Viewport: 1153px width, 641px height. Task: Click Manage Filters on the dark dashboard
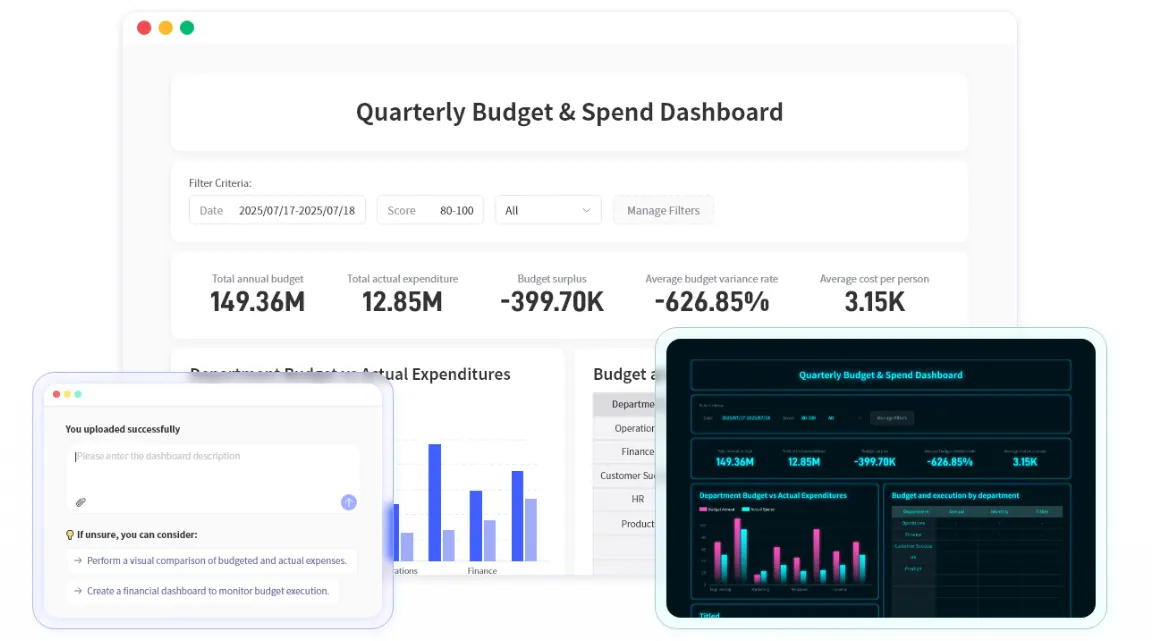click(x=891, y=417)
